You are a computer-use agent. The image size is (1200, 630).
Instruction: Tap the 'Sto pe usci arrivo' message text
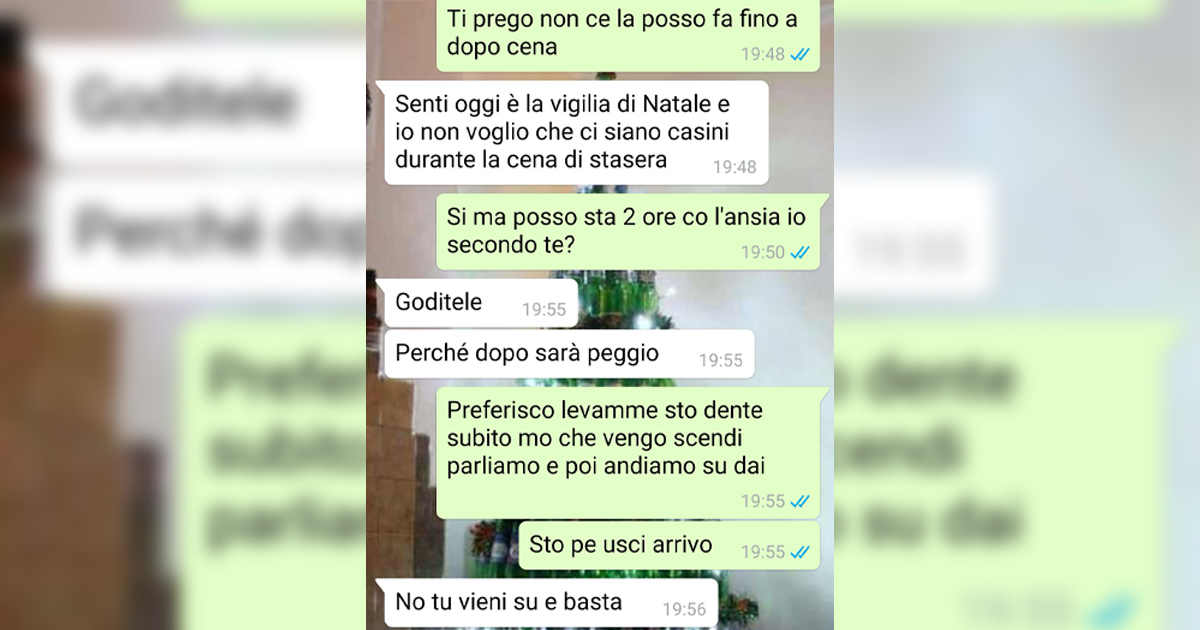tap(621, 545)
